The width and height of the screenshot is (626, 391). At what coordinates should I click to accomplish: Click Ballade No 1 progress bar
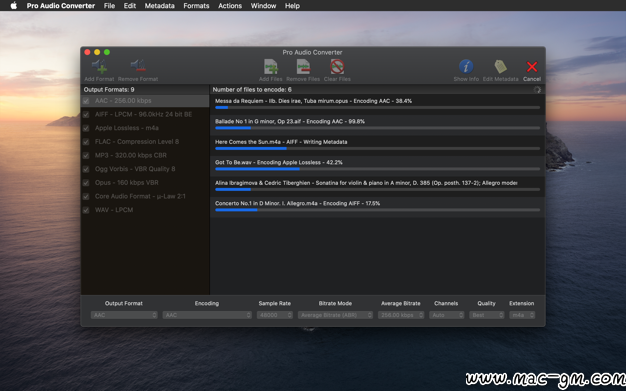pos(377,128)
